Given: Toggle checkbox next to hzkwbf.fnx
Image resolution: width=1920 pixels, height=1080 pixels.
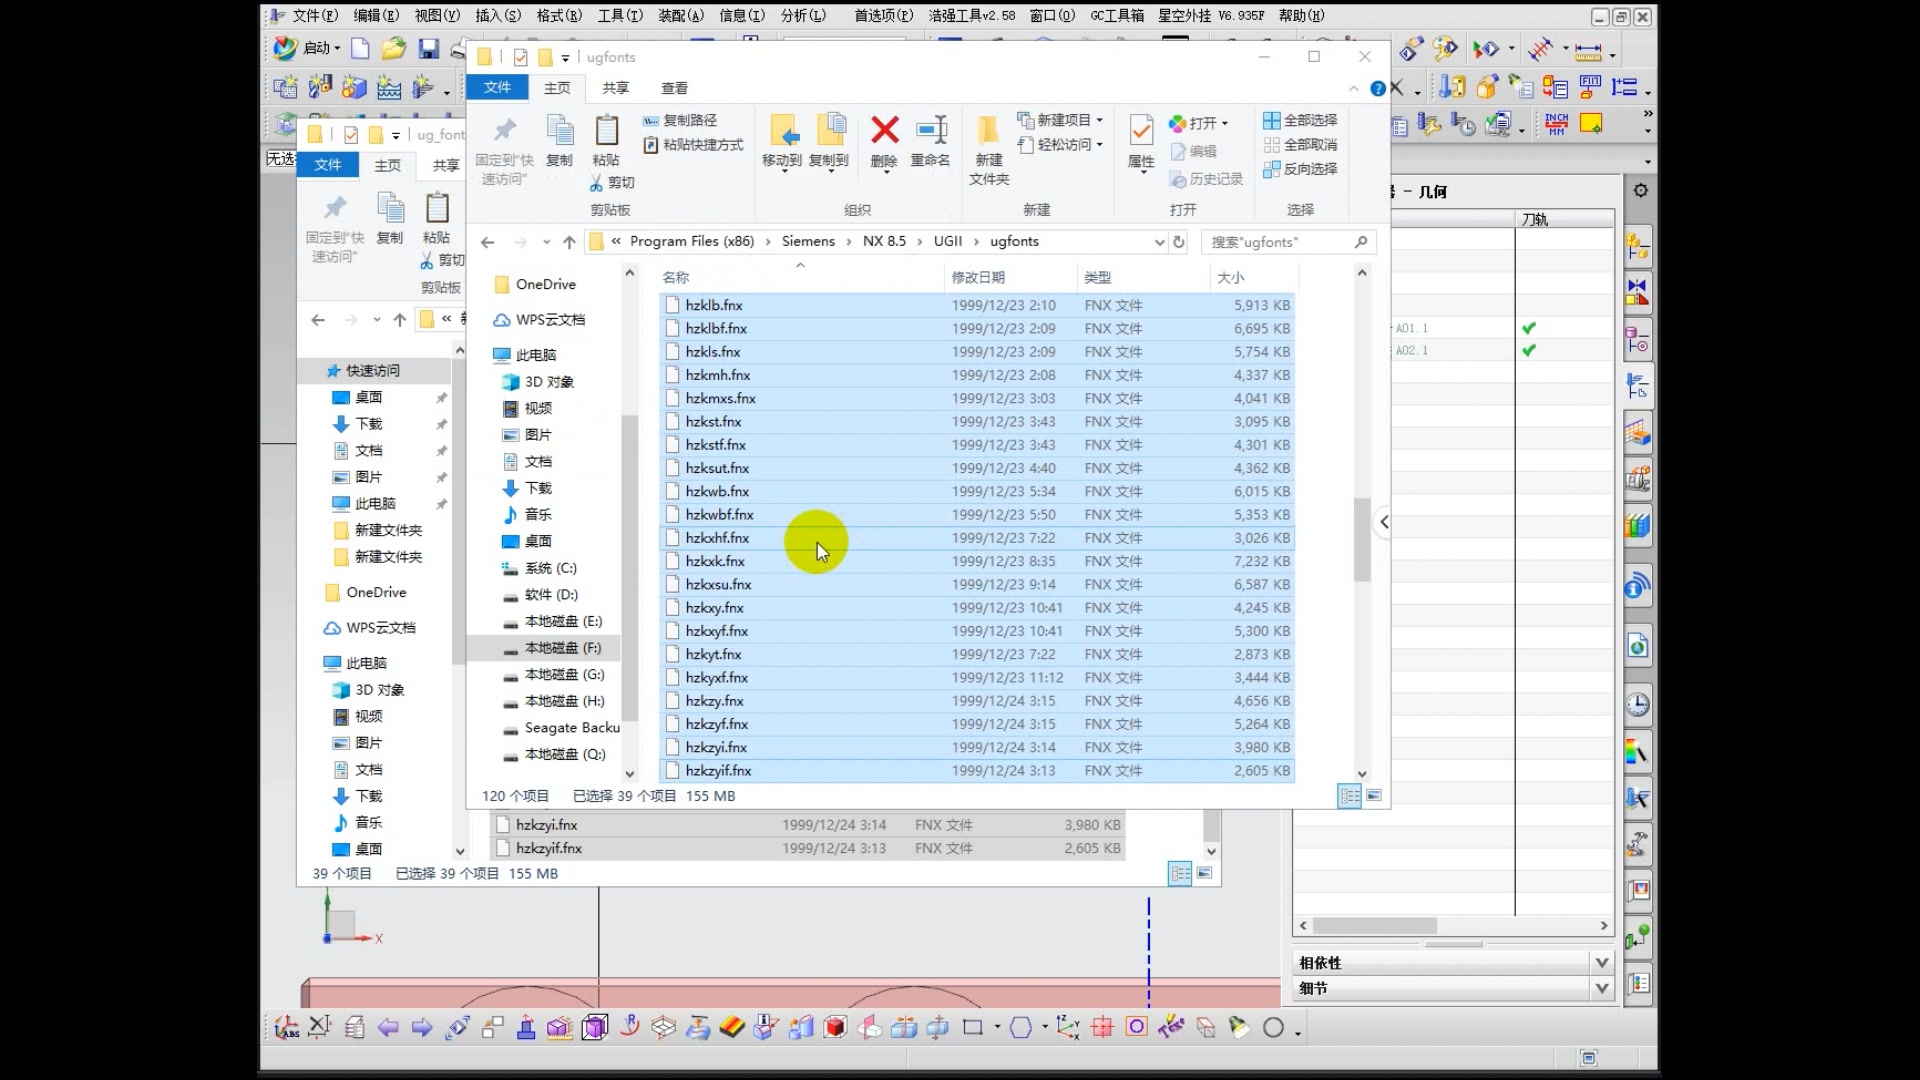Looking at the screenshot, I should (673, 515).
